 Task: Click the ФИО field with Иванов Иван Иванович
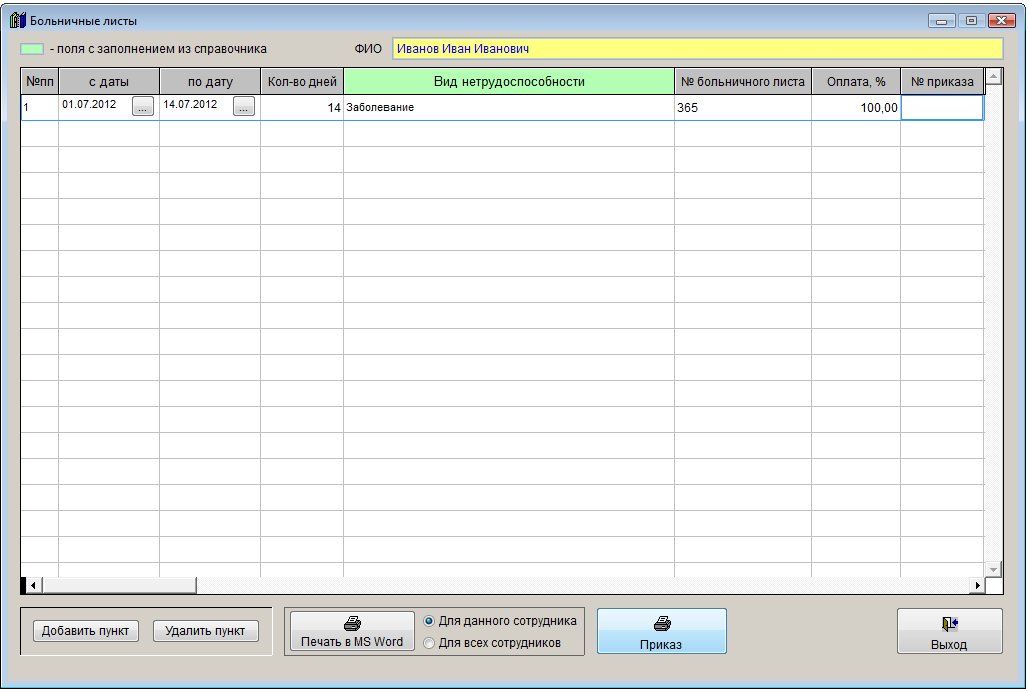[698, 49]
